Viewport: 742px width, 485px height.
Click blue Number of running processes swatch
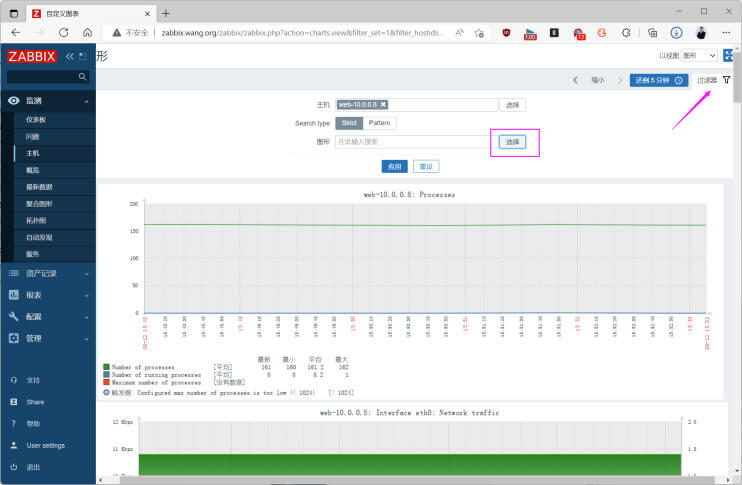click(106, 374)
